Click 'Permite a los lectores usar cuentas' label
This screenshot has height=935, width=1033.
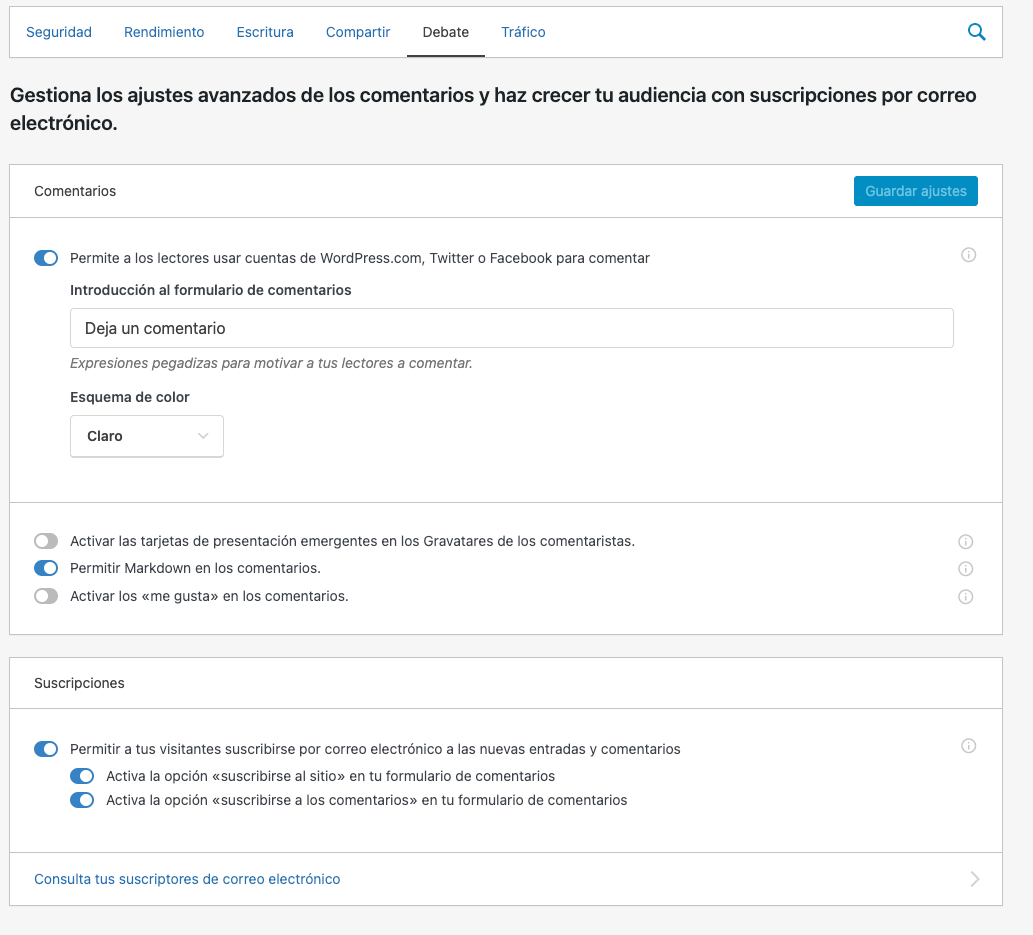(360, 258)
